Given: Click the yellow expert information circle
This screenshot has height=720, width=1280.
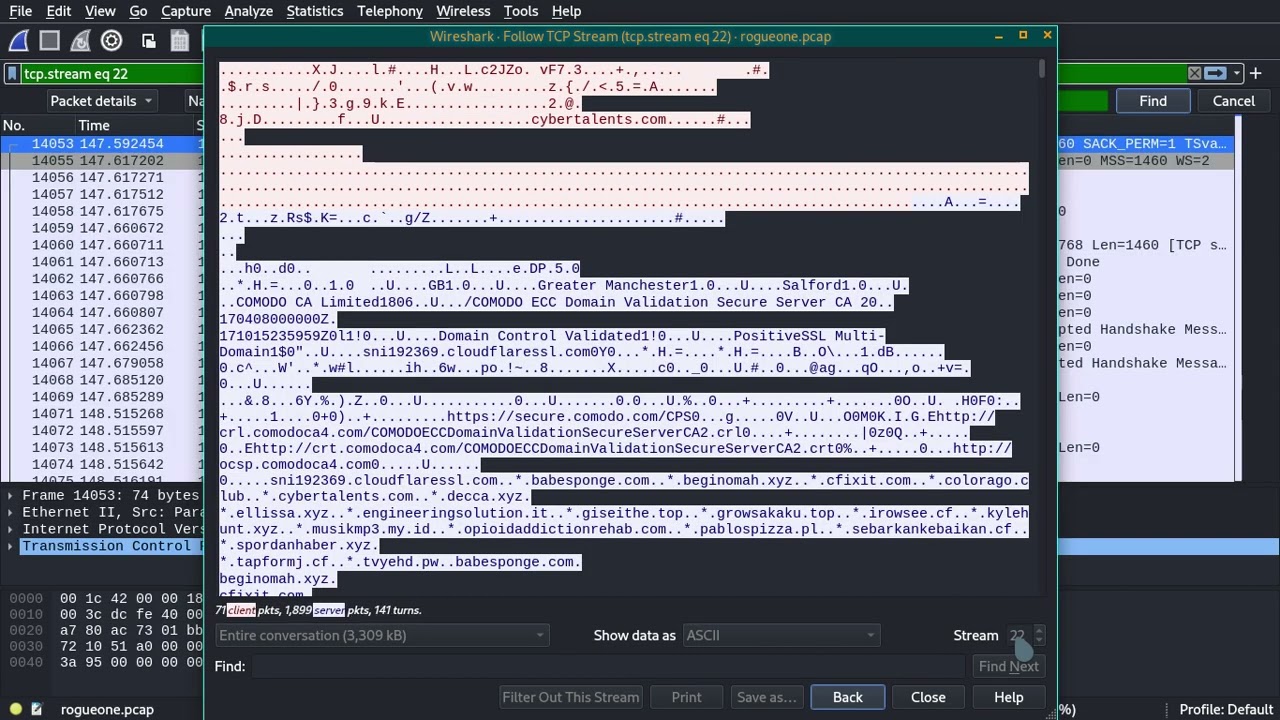Looking at the screenshot, I should click(16, 709).
